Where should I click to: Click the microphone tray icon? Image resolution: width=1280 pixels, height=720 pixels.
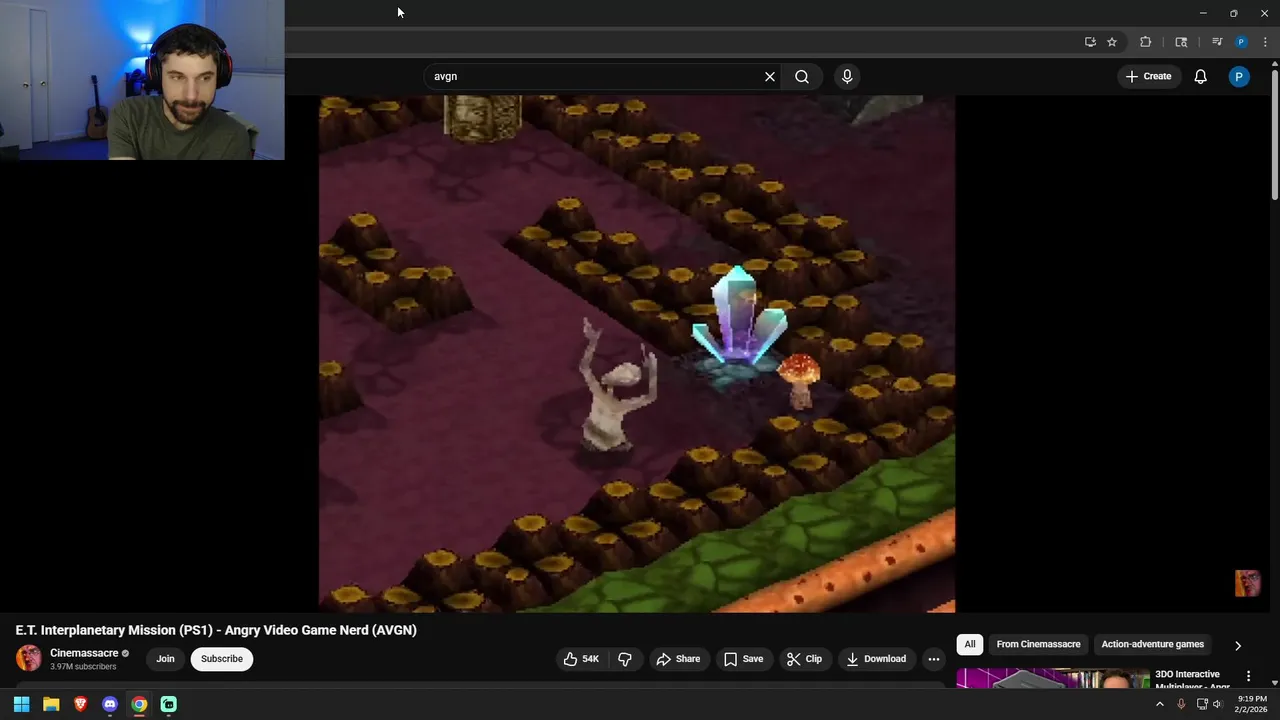point(1181,704)
